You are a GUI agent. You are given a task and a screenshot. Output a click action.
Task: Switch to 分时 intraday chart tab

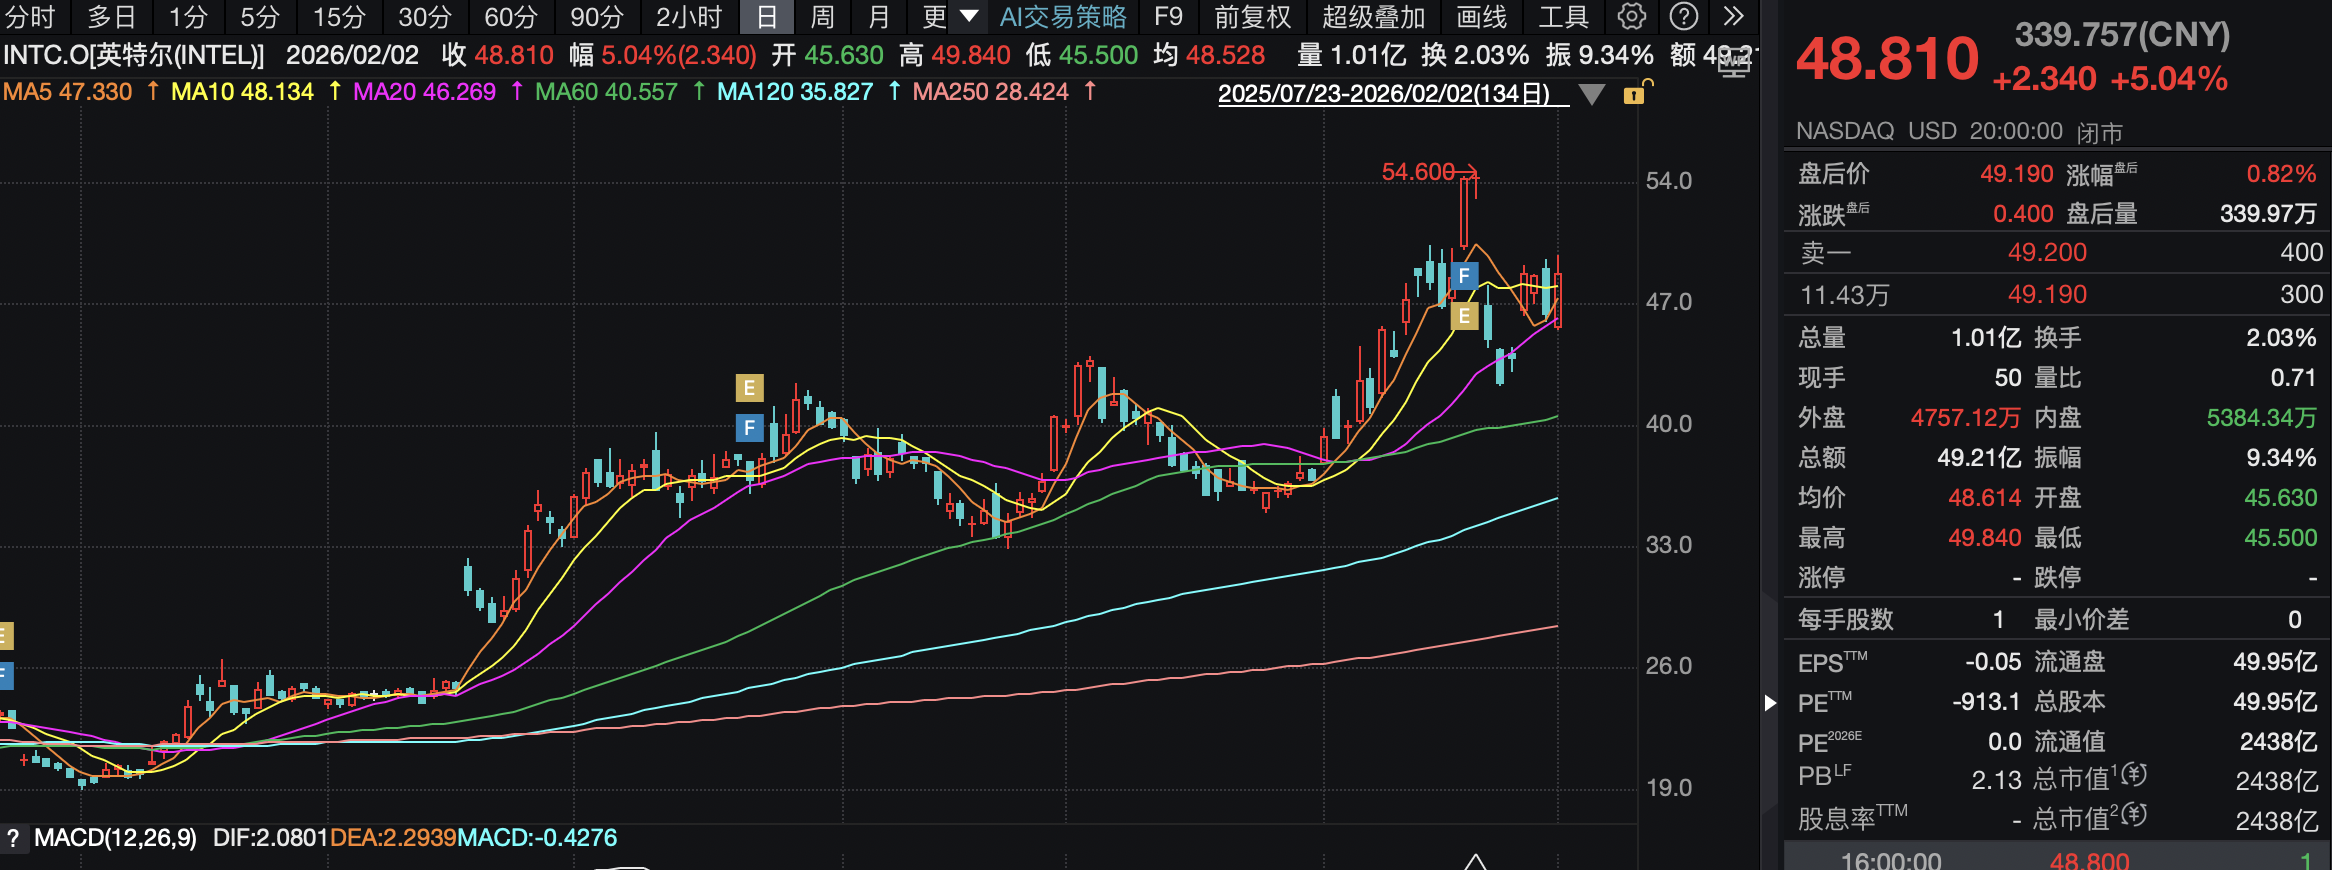click(30, 17)
